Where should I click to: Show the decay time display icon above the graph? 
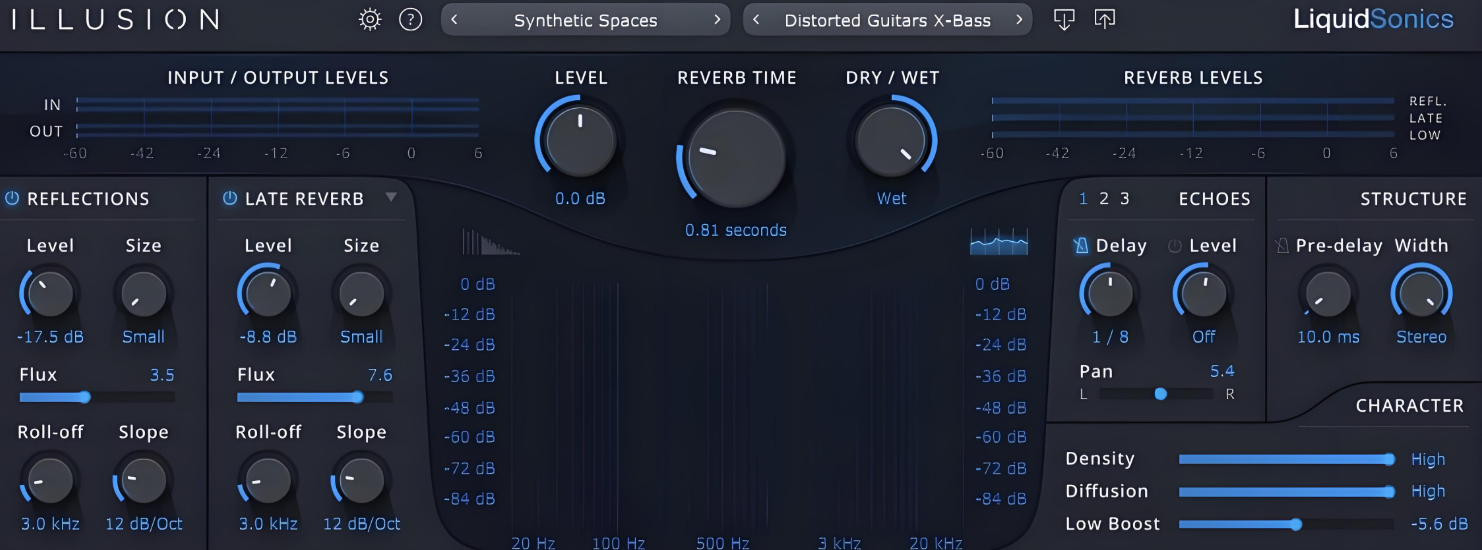(491, 241)
